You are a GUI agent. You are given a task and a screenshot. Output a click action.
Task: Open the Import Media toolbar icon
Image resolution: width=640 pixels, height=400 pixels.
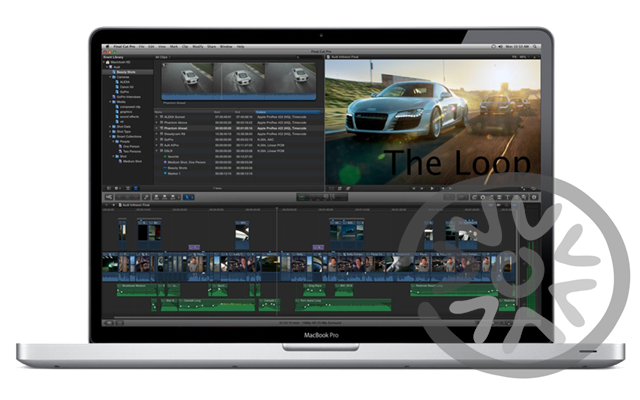pyautogui.click(x=109, y=197)
